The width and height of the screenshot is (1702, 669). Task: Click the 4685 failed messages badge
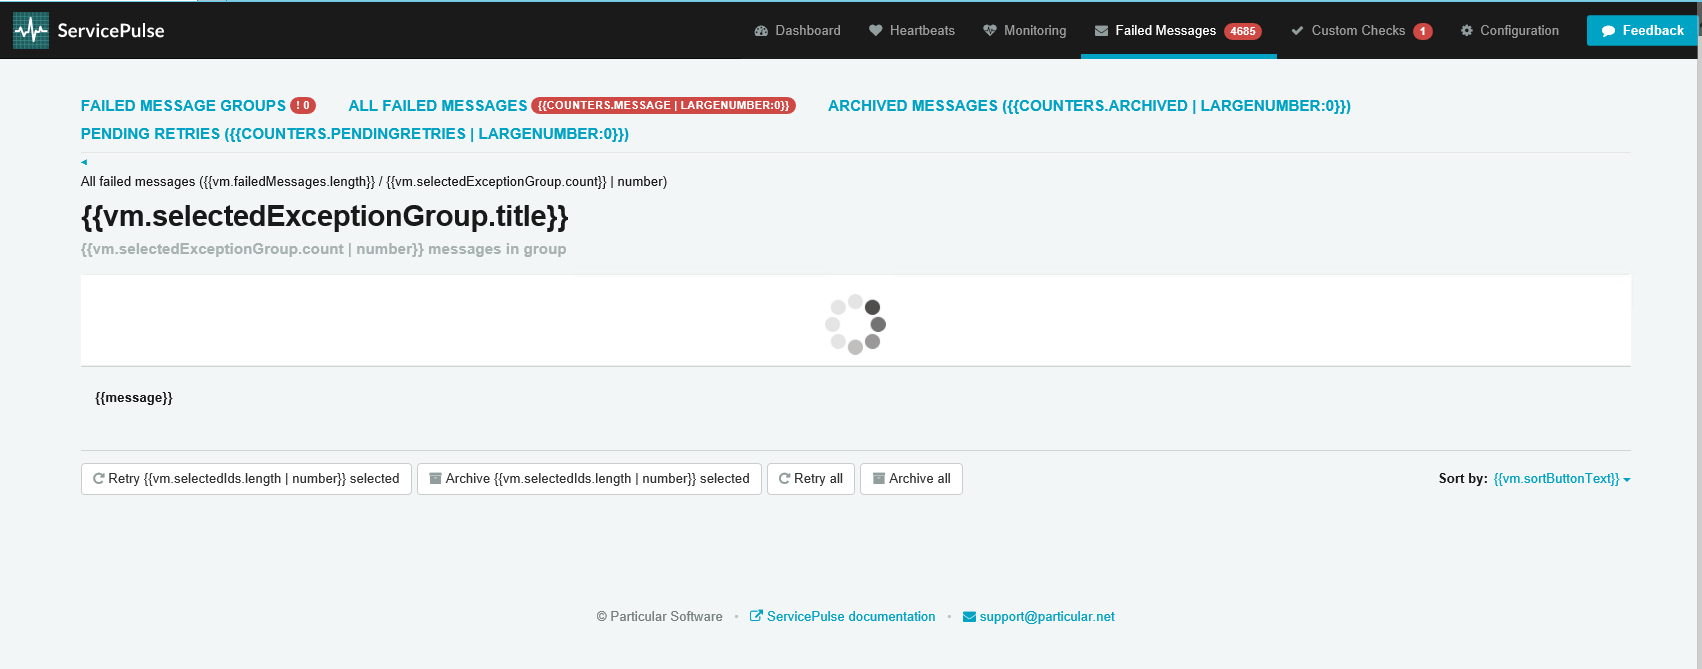(x=1243, y=31)
